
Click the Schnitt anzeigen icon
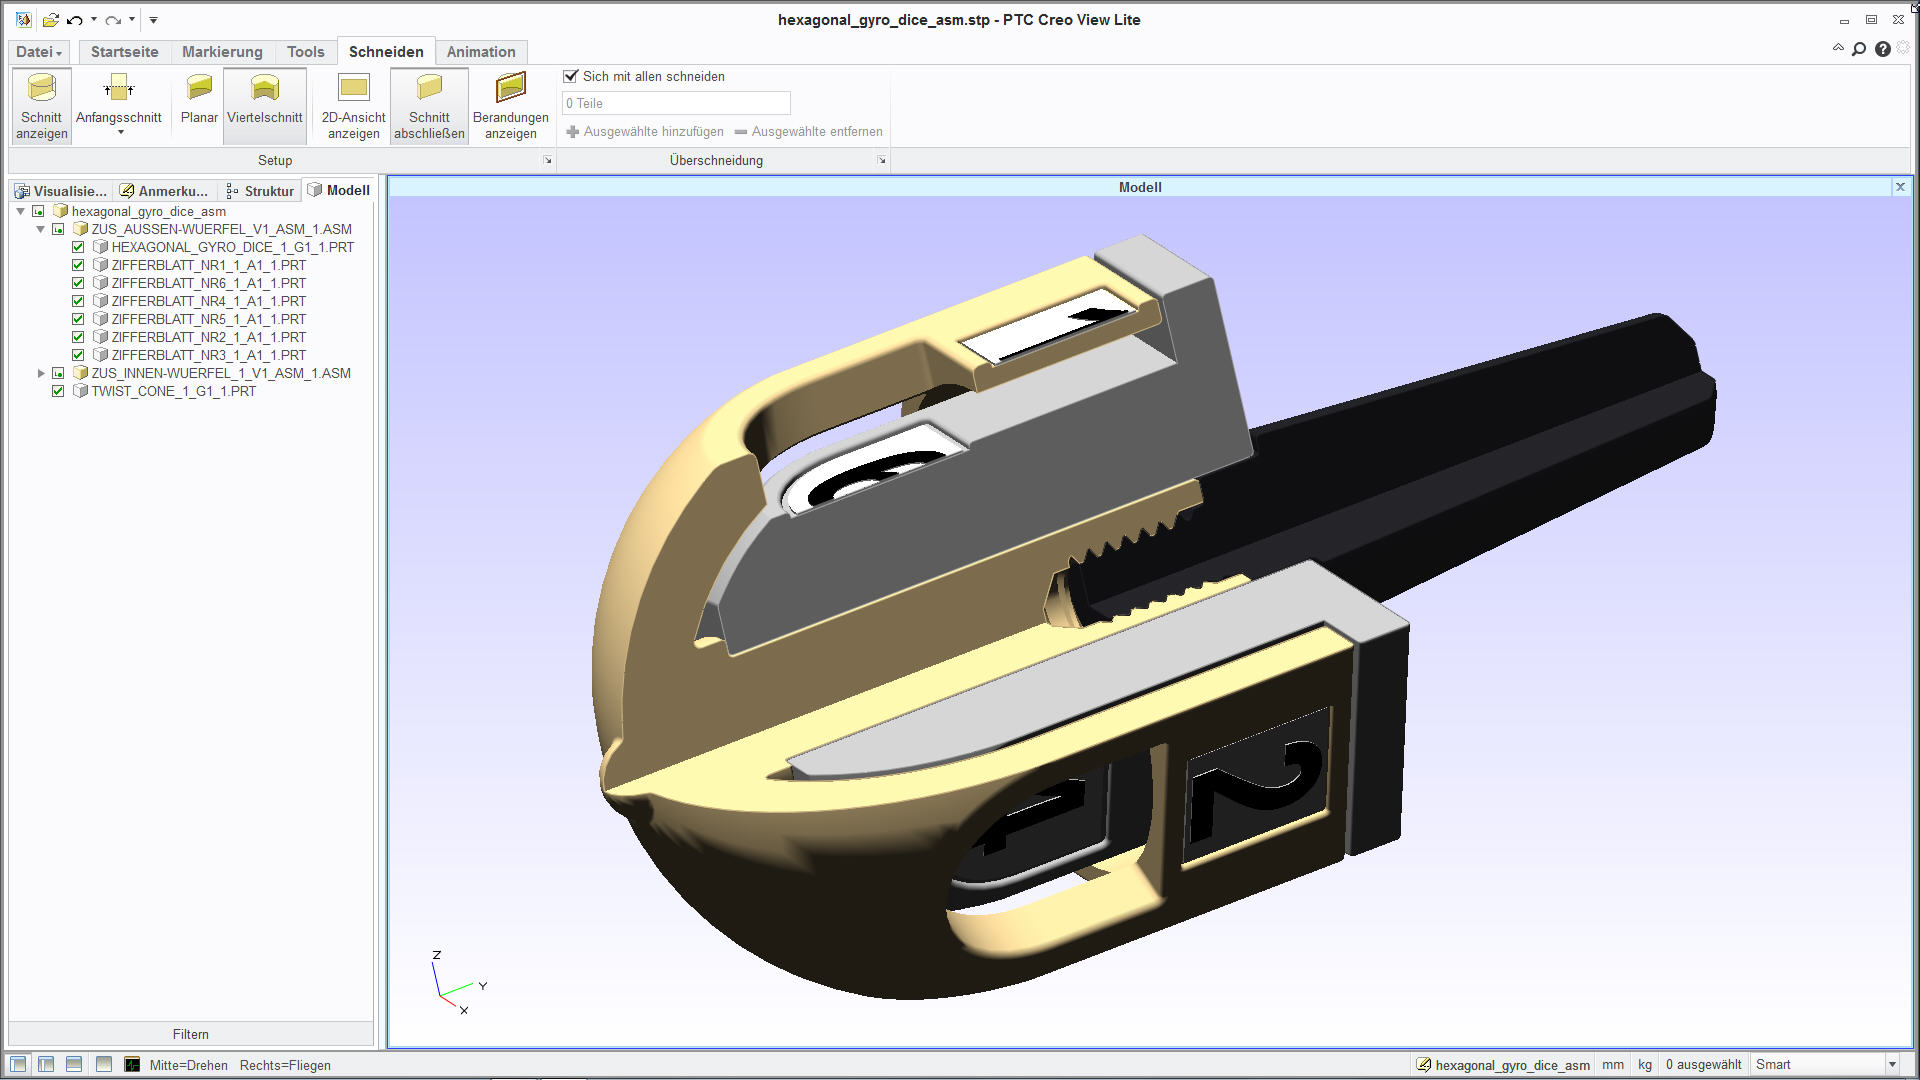(x=41, y=89)
